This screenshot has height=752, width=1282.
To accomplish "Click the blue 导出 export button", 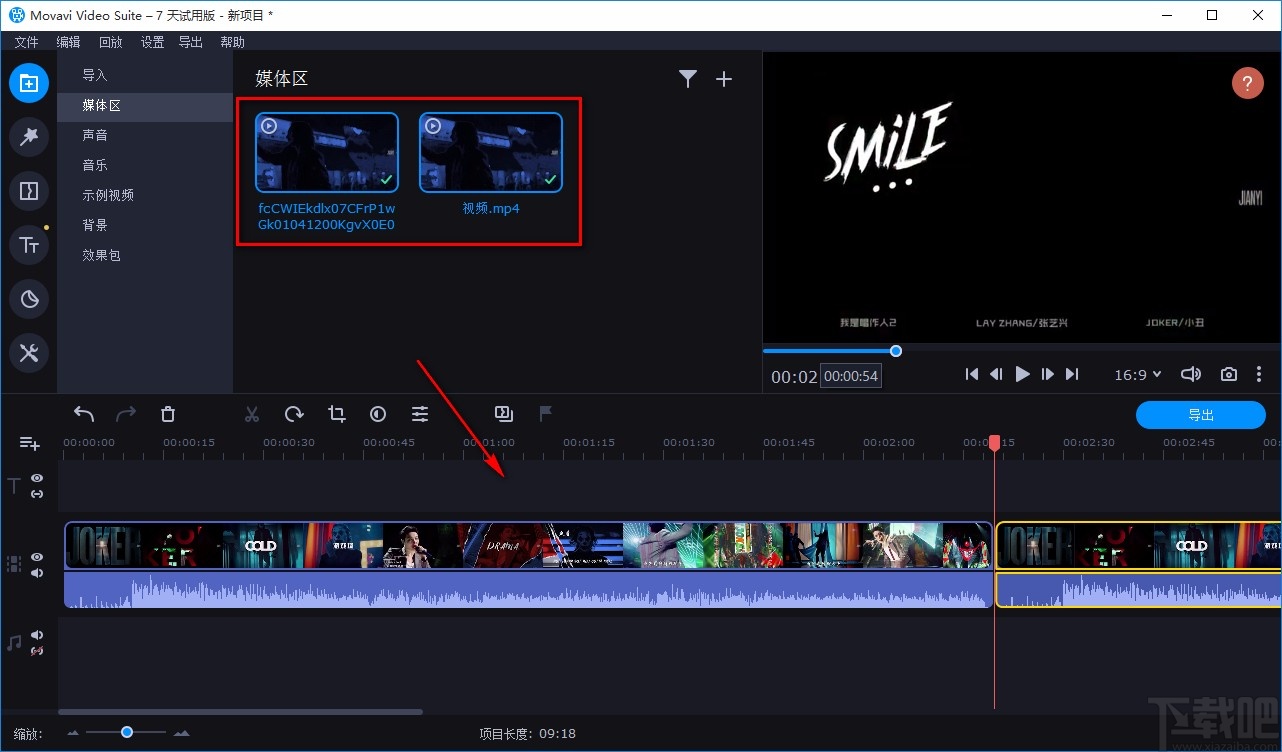I will coord(1201,415).
